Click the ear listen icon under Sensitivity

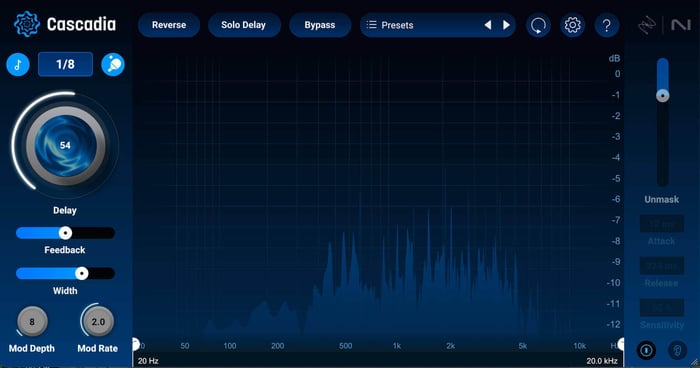point(677,350)
